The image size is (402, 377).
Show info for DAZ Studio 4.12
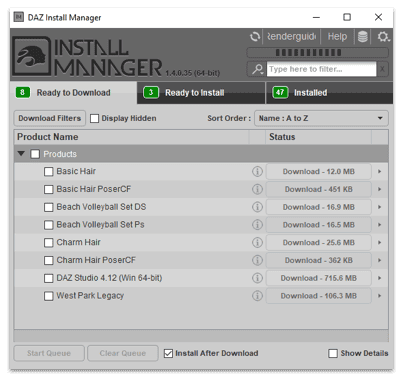(x=257, y=278)
